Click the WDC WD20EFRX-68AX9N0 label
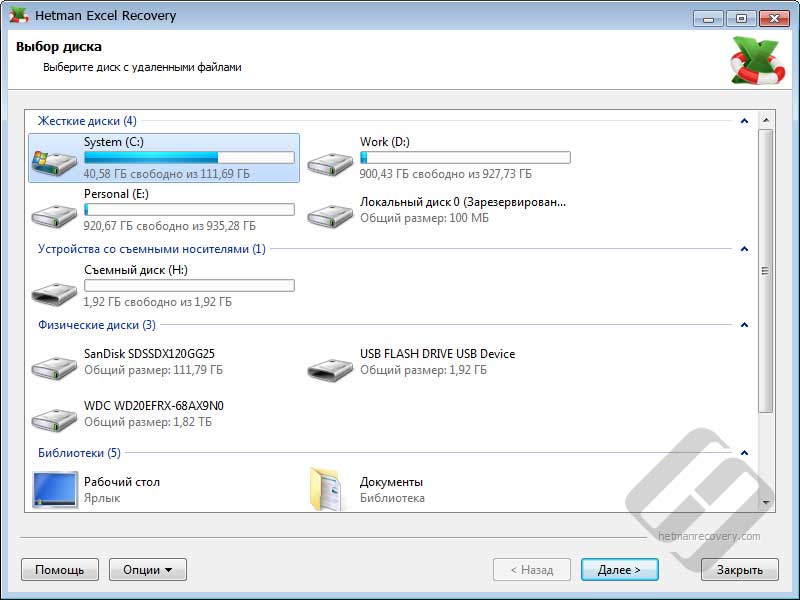Screen dimensions: 800x600 154,406
